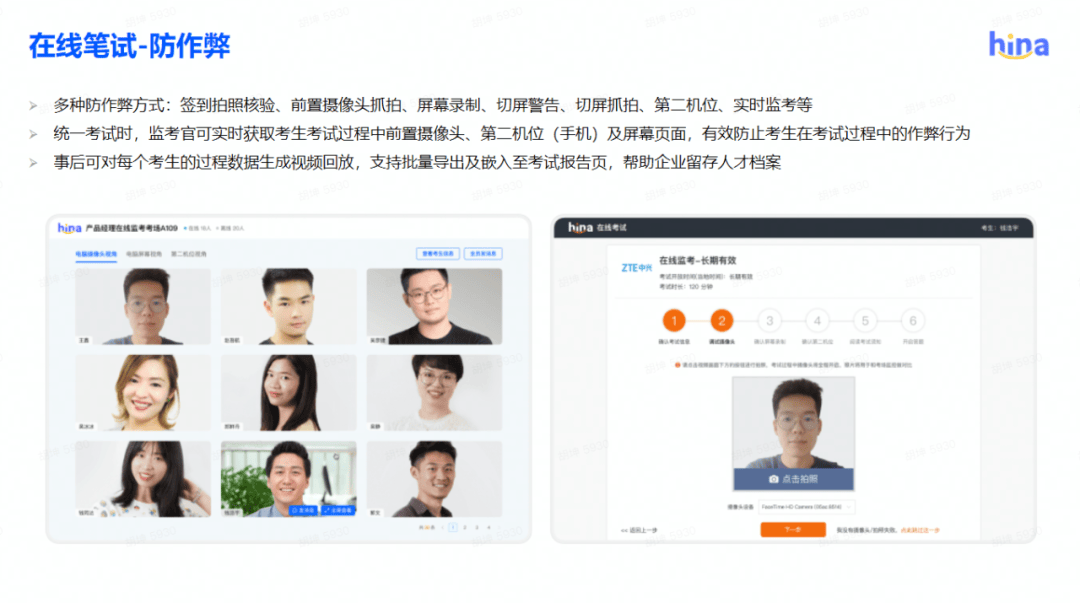Image resolution: width=1080 pixels, height=603 pixels.
Task: Click the hina logo in proctoring room header
Action: [69, 228]
